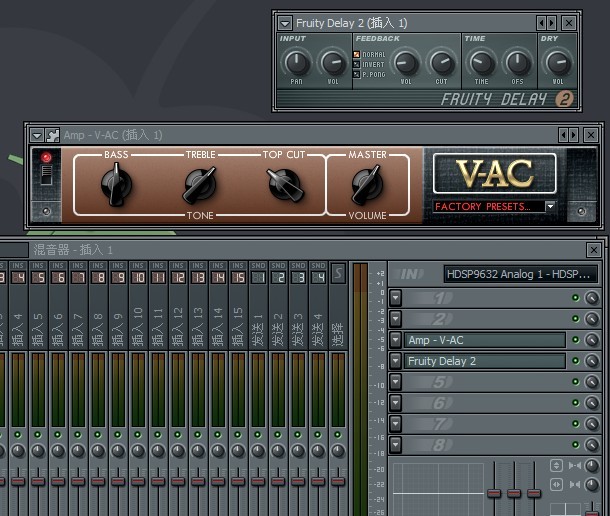This screenshot has height=516, width=610.
Task: Click the MASTER volume knob on V-AC
Action: click(x=366, y=184)
